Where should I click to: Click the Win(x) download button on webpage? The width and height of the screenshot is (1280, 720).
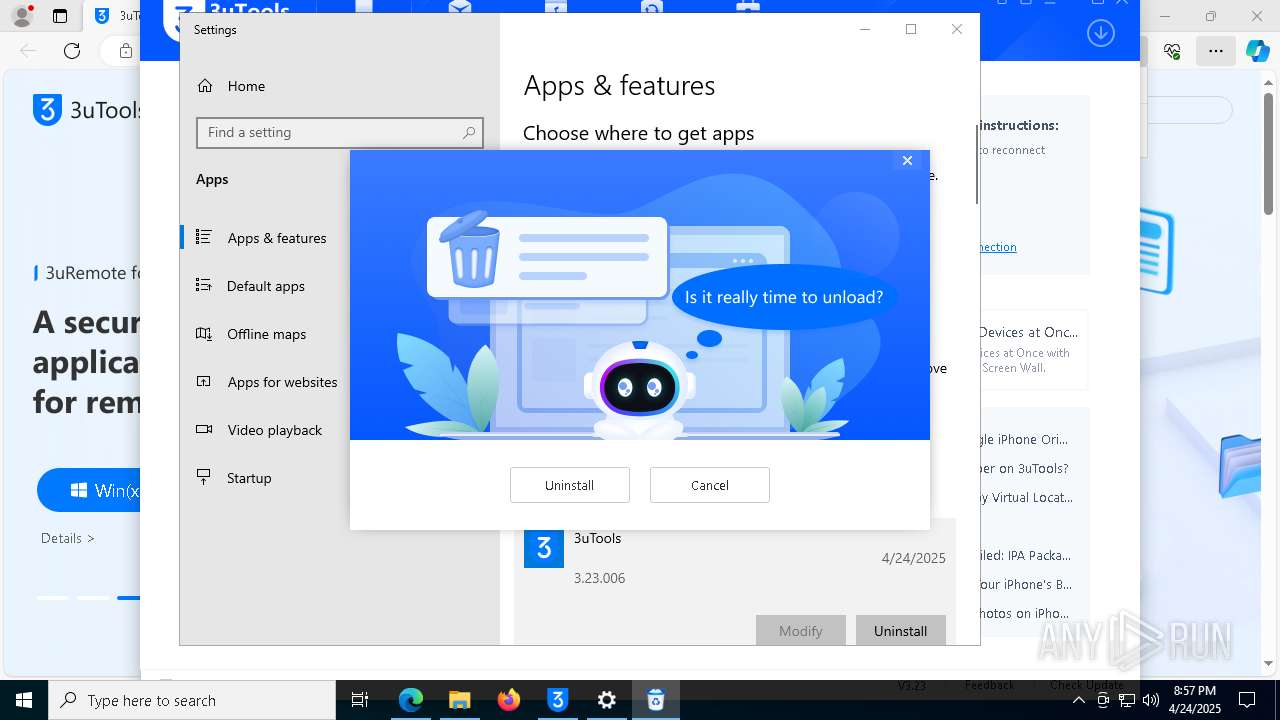pos(90,490)
